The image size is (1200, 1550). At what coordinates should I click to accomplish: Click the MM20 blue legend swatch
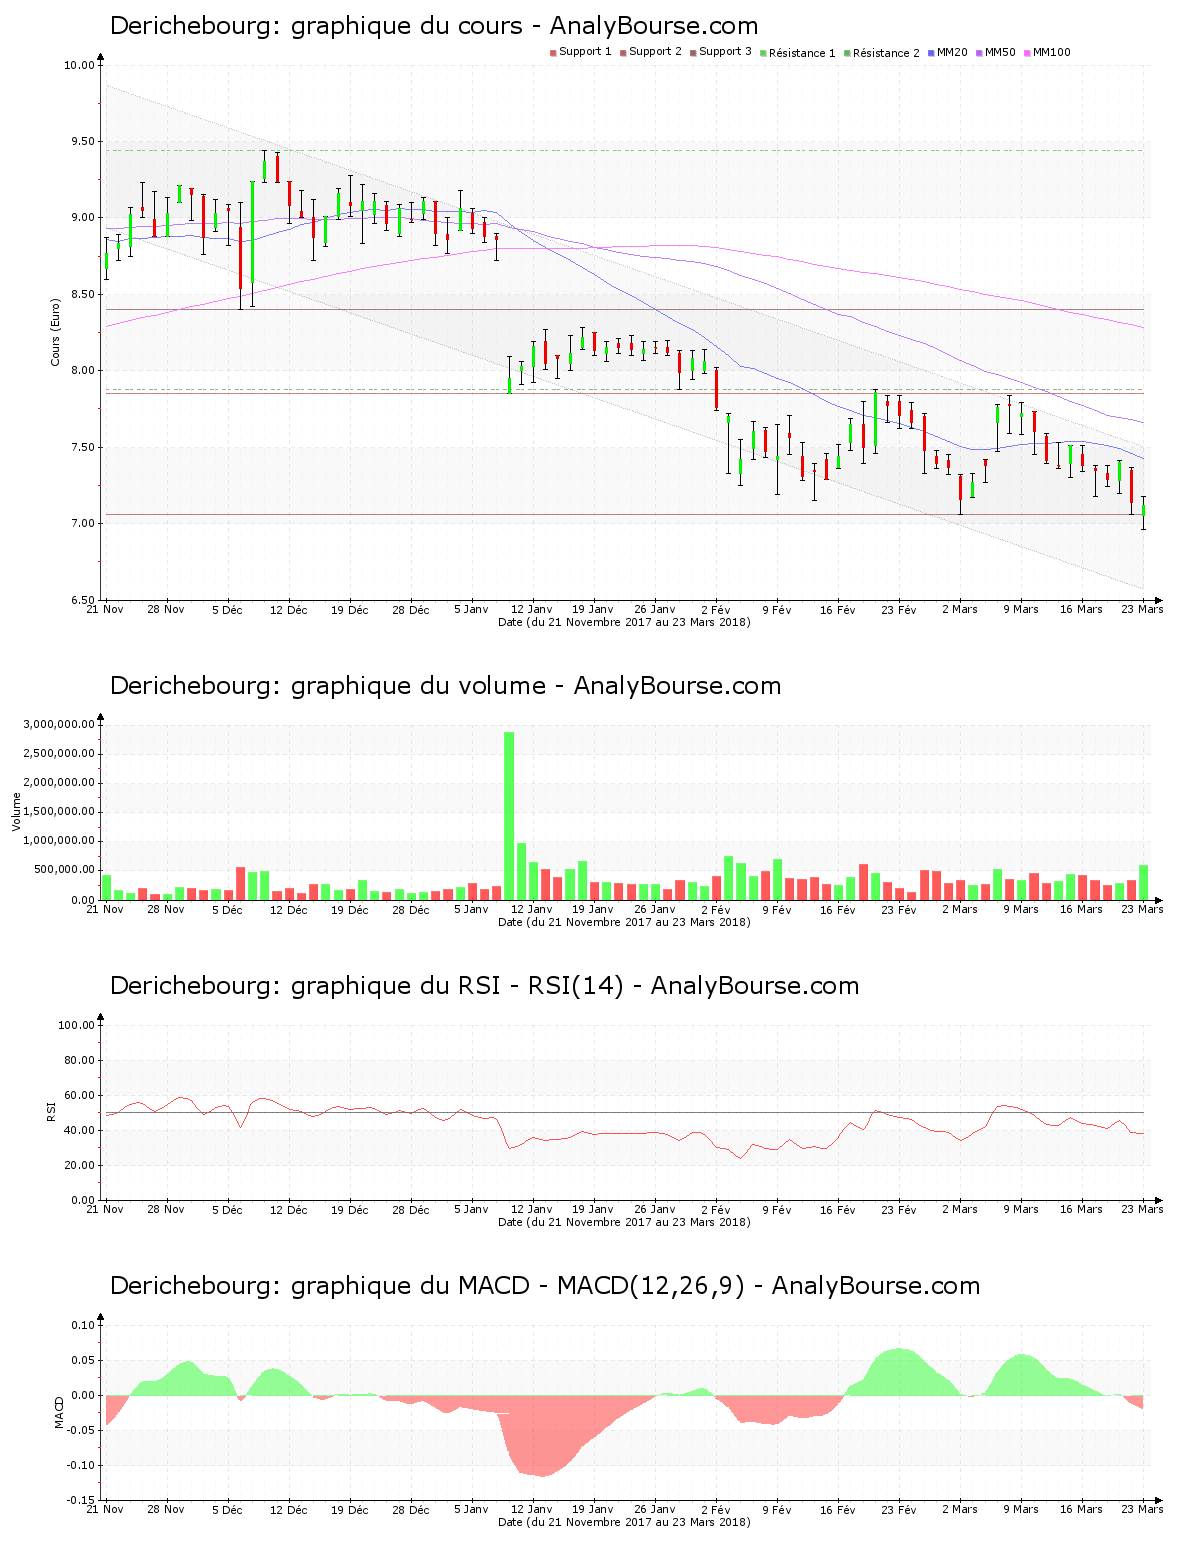pyautogui.click(x=931, y=53)
